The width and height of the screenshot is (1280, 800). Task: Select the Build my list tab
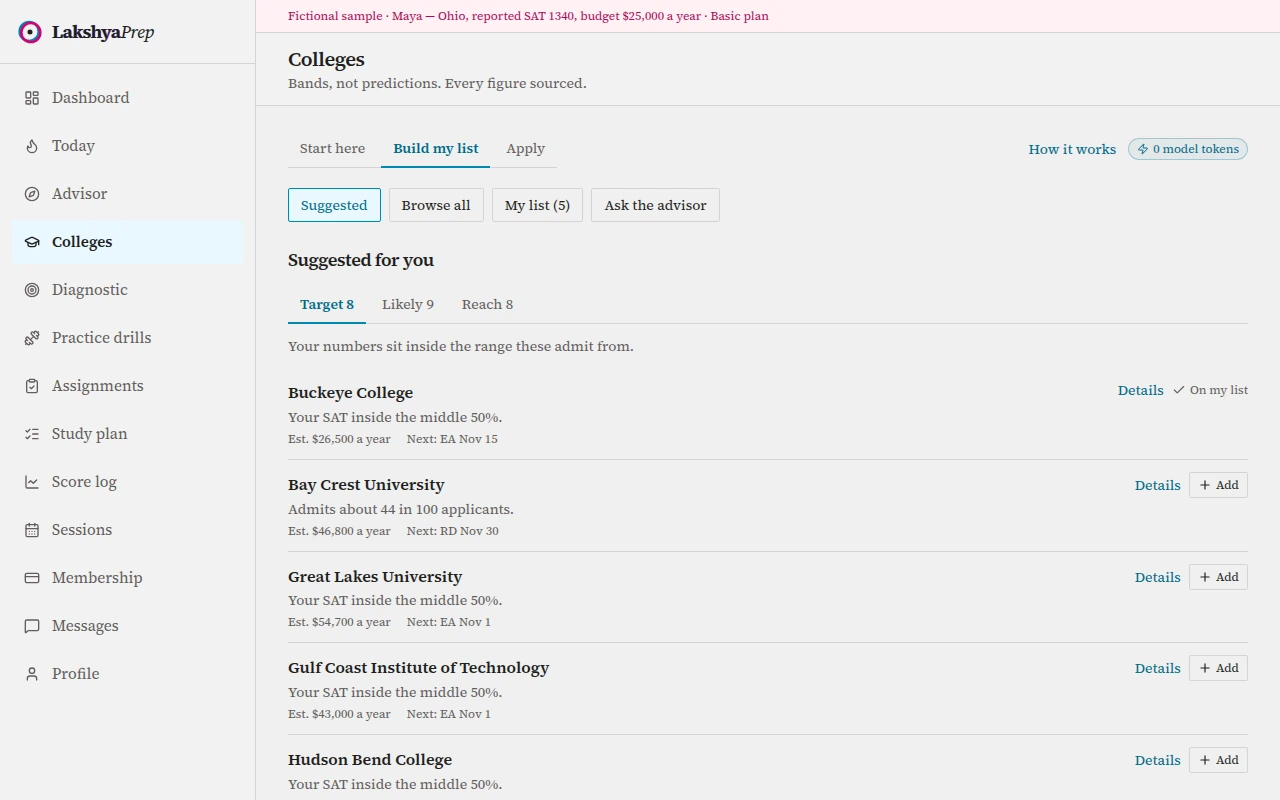coord(436,148)
